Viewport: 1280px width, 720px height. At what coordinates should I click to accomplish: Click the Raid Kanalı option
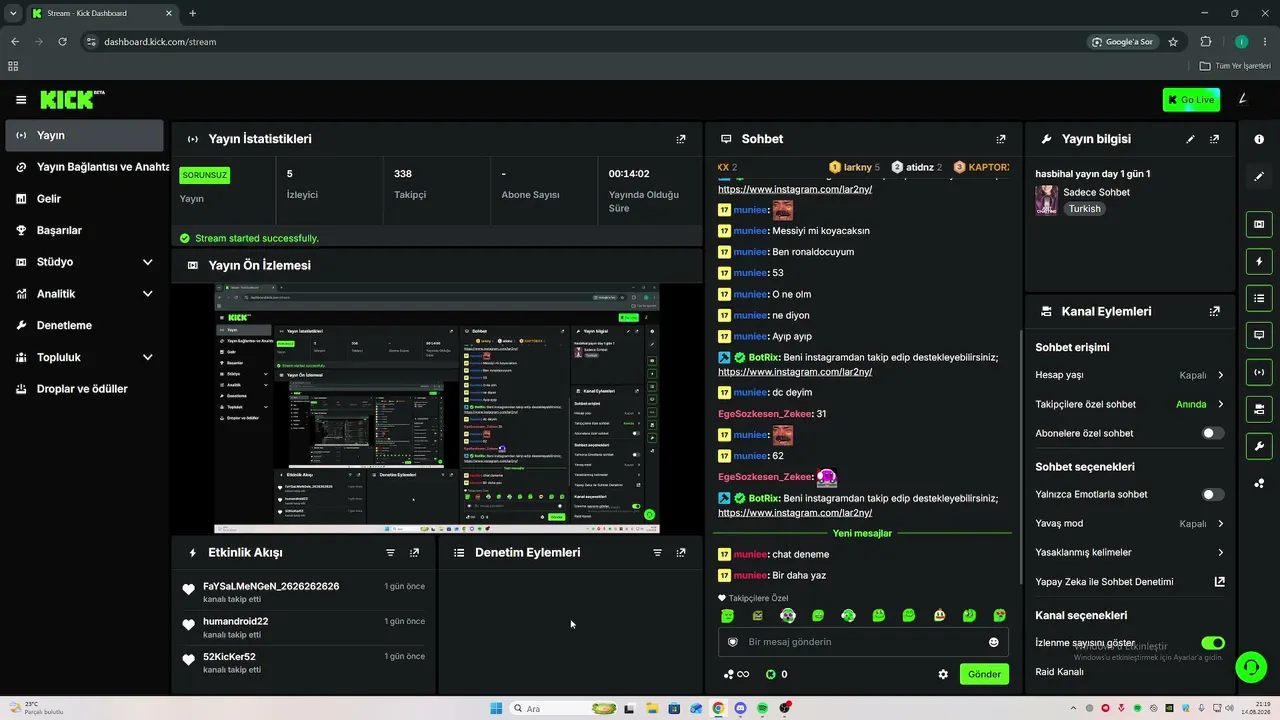1060,671
